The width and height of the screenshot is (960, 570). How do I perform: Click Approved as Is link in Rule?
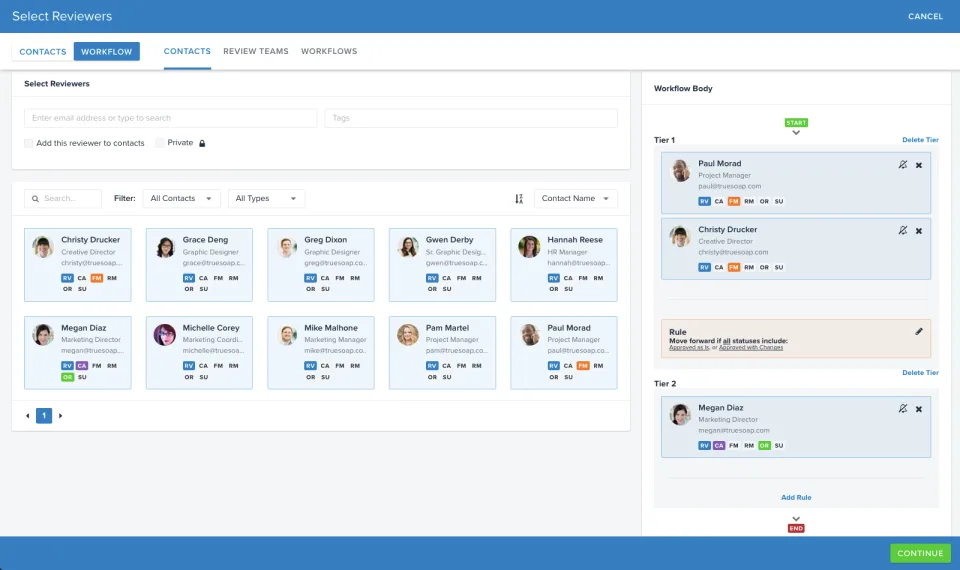click(689, 348)
